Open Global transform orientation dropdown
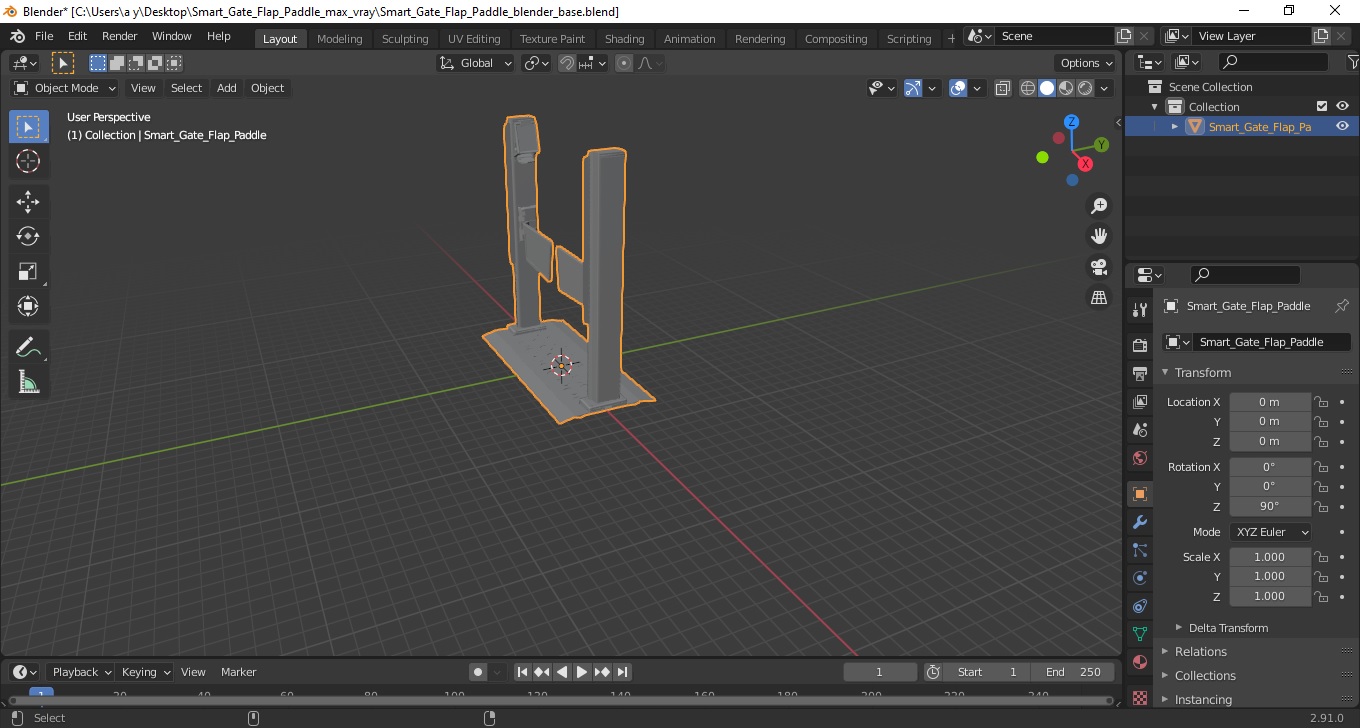1360x728 pixels. pos(476,63)
